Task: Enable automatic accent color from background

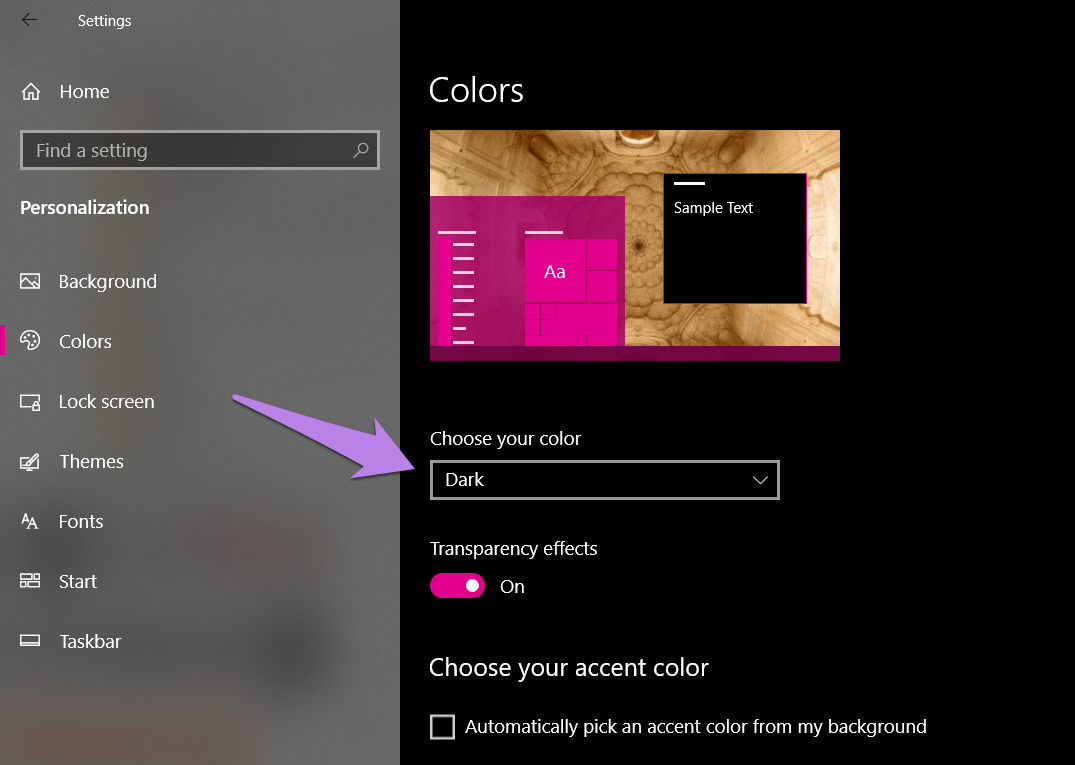Action: click(x=442, y=727)
